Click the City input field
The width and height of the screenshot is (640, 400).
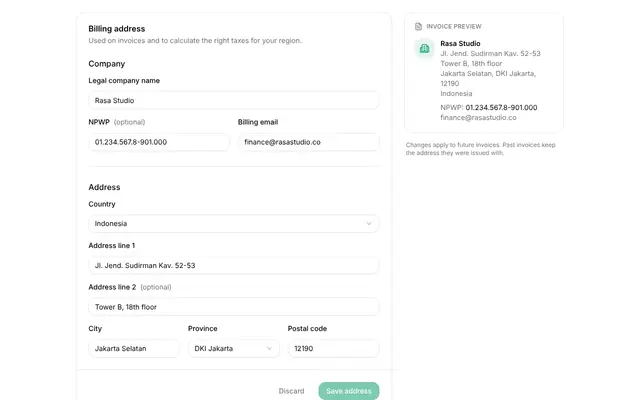pyautogui.click(x=134, y=349)
